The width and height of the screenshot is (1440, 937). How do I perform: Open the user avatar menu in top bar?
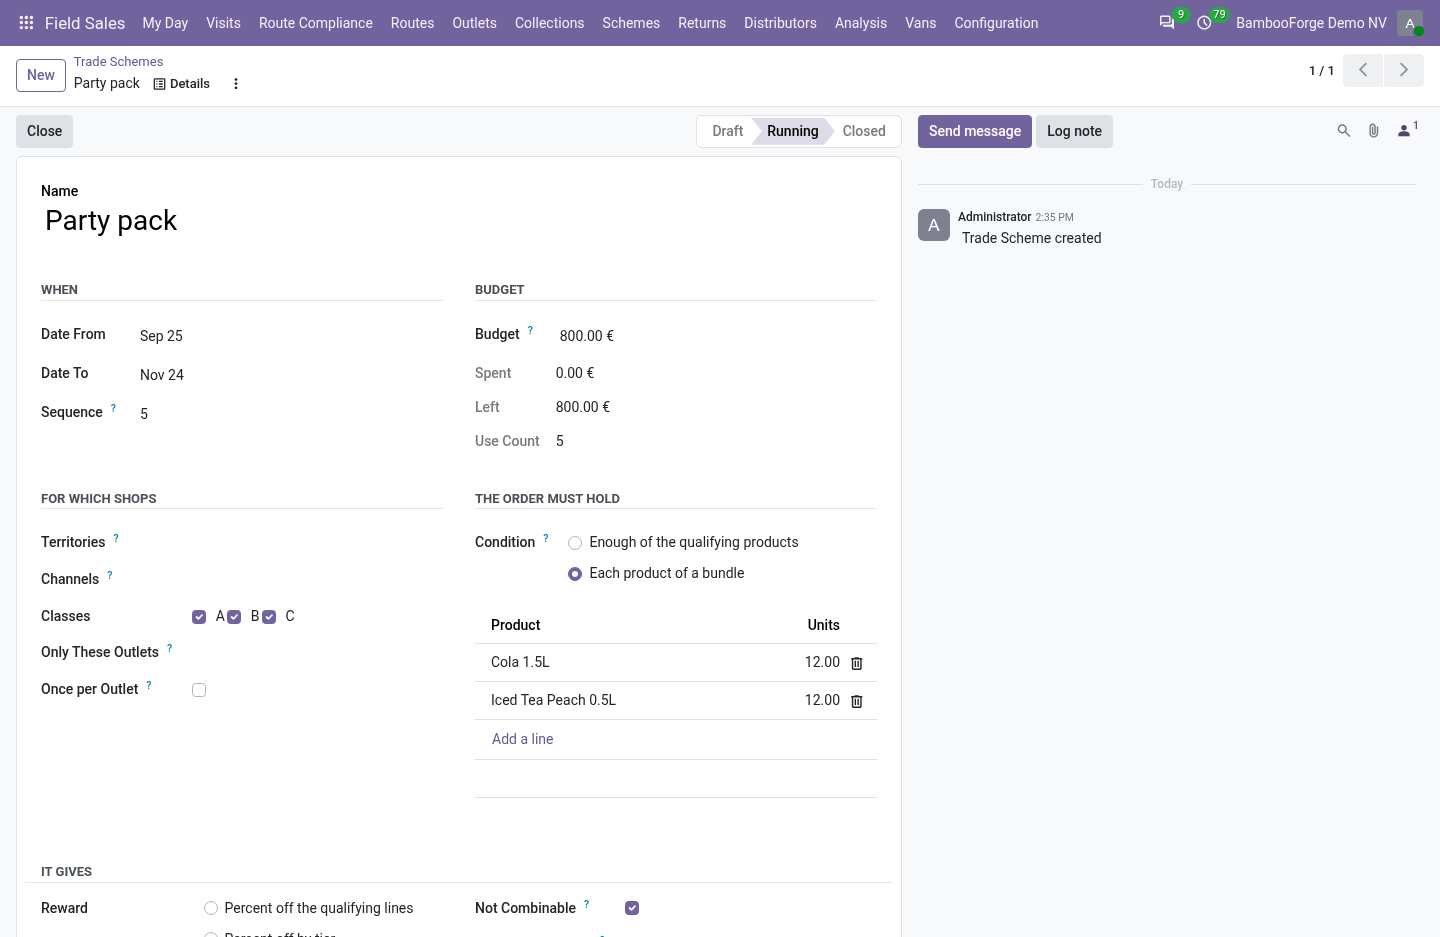point(1410,23)
